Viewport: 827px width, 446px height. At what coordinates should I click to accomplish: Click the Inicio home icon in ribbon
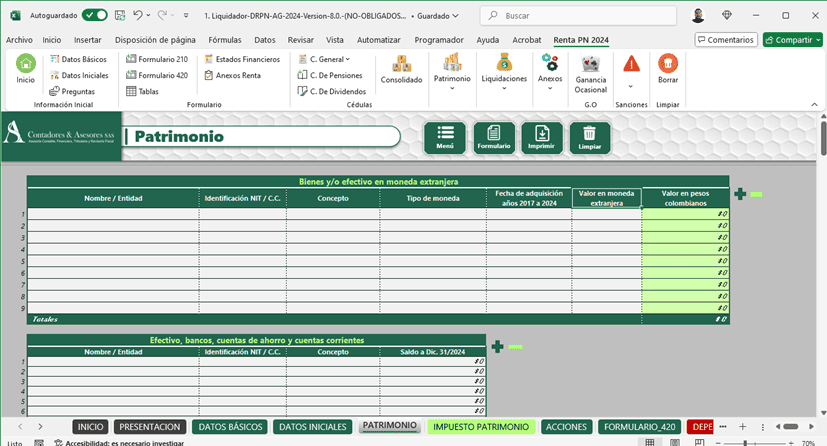25,69
